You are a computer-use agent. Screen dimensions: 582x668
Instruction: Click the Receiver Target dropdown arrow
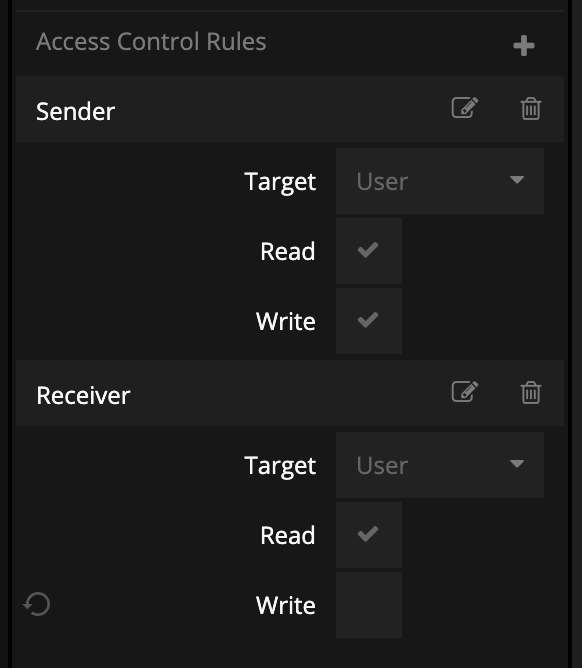tap(517, 464)
